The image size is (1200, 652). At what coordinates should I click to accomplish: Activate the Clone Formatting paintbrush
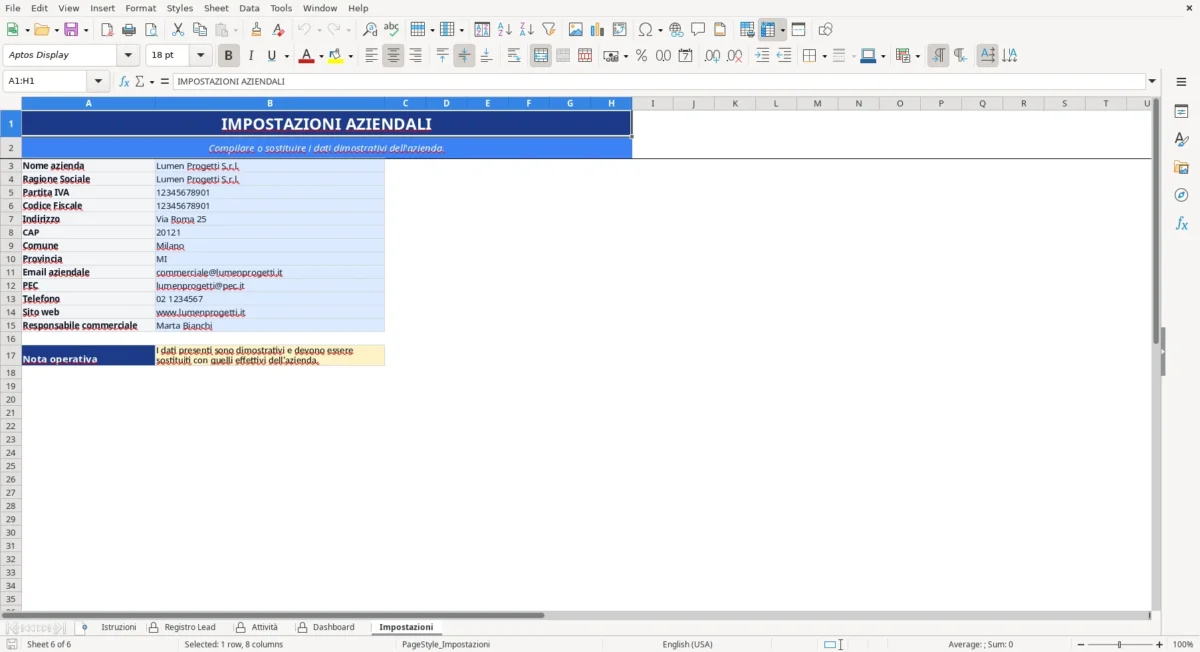point(256,30)
